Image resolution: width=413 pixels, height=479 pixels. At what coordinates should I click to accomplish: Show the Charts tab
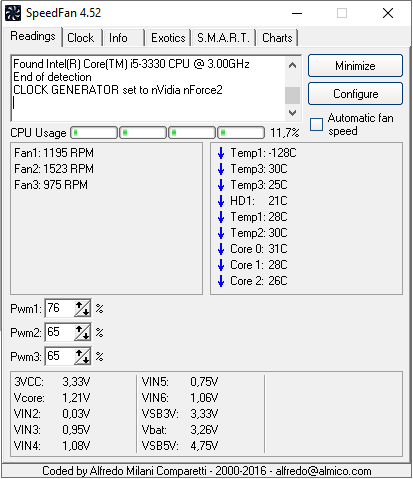(277, 38)
